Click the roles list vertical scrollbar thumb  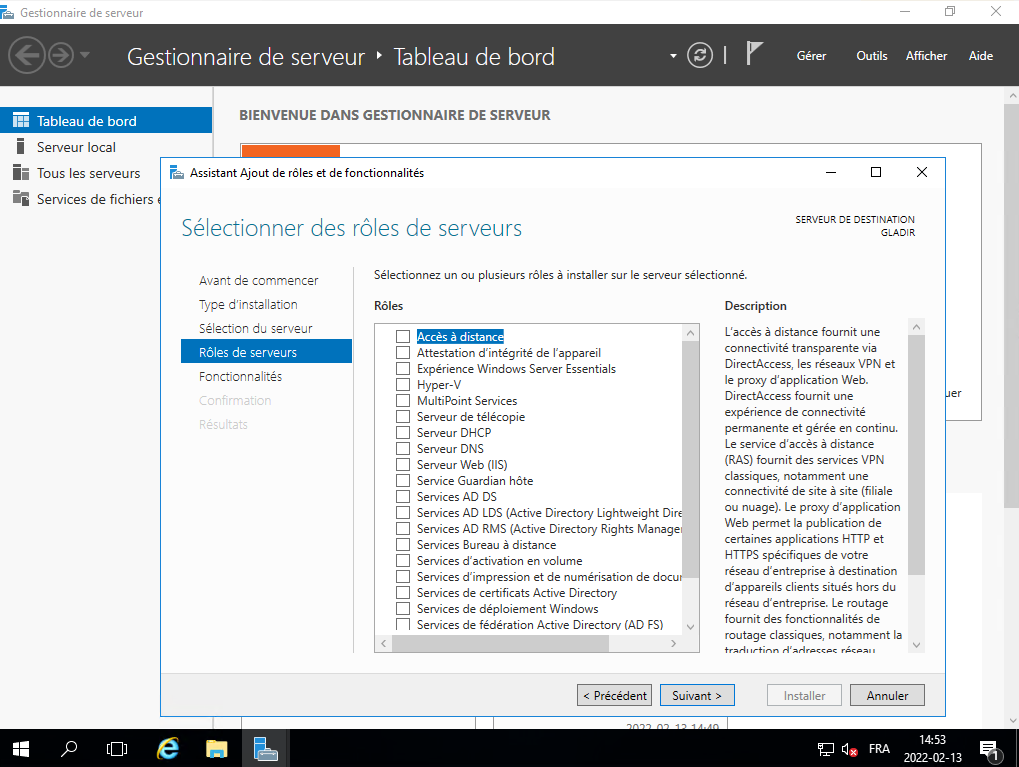[x=690, y=459]
